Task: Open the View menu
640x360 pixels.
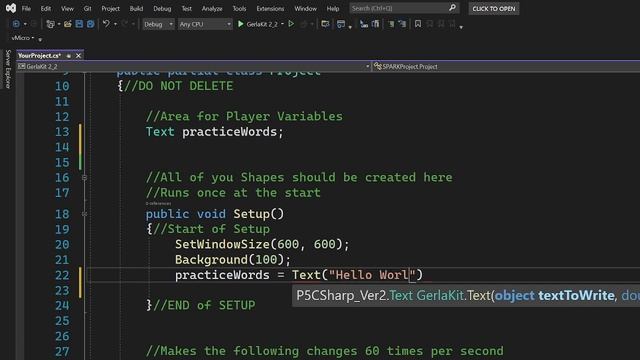Action: click(x=67, y=9)
